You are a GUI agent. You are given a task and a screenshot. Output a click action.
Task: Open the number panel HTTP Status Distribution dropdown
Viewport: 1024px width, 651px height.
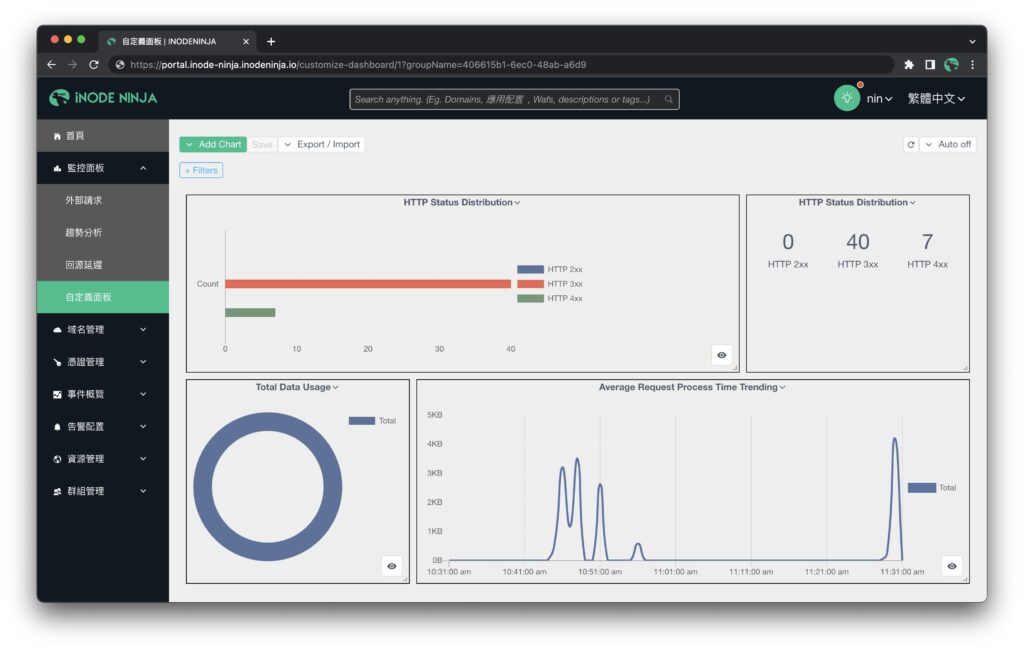tap(857, 202)
